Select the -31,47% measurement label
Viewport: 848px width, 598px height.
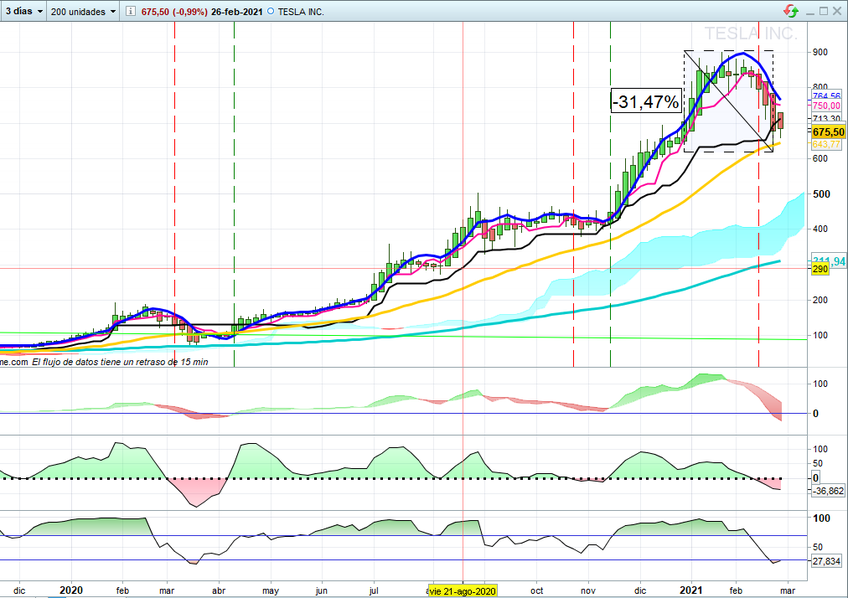(646, 101)
